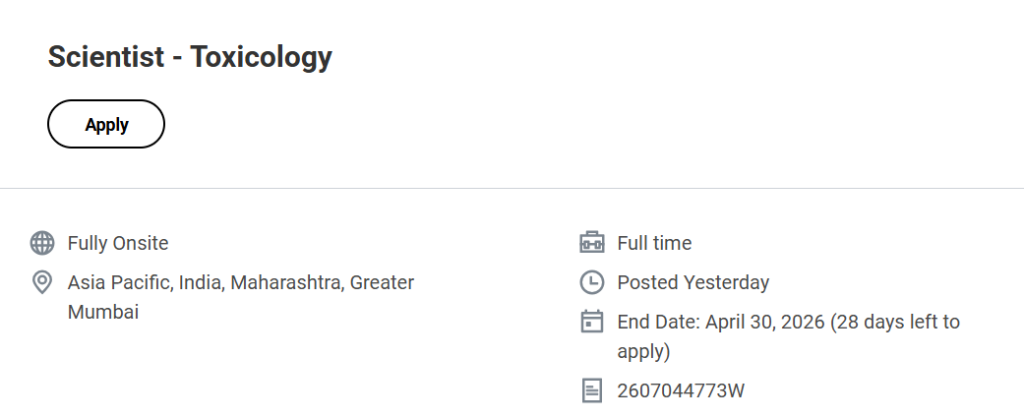Image resolution: width=1024 pixels, height=418 pixels.
Task: Select the Fully Onsite label
Action: click(x=118, y=243)
